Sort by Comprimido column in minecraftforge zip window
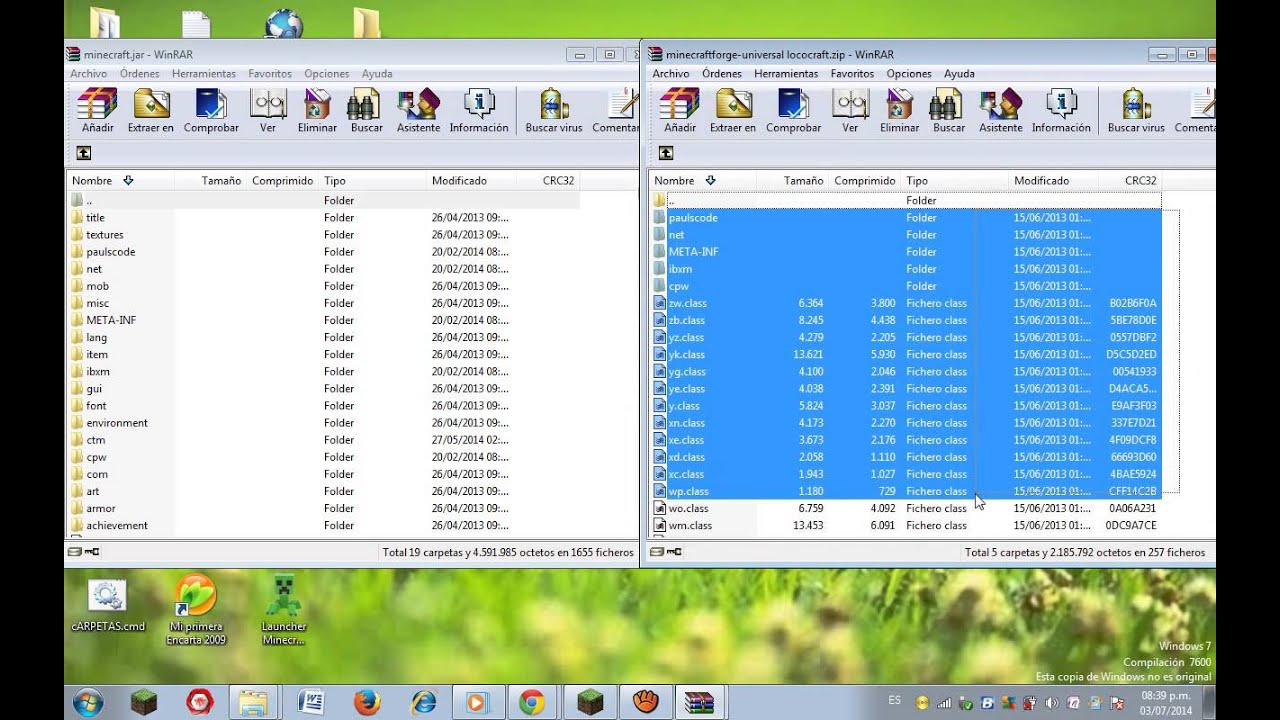Viewport: 1280px width, 720px height. tap(865, 181)
